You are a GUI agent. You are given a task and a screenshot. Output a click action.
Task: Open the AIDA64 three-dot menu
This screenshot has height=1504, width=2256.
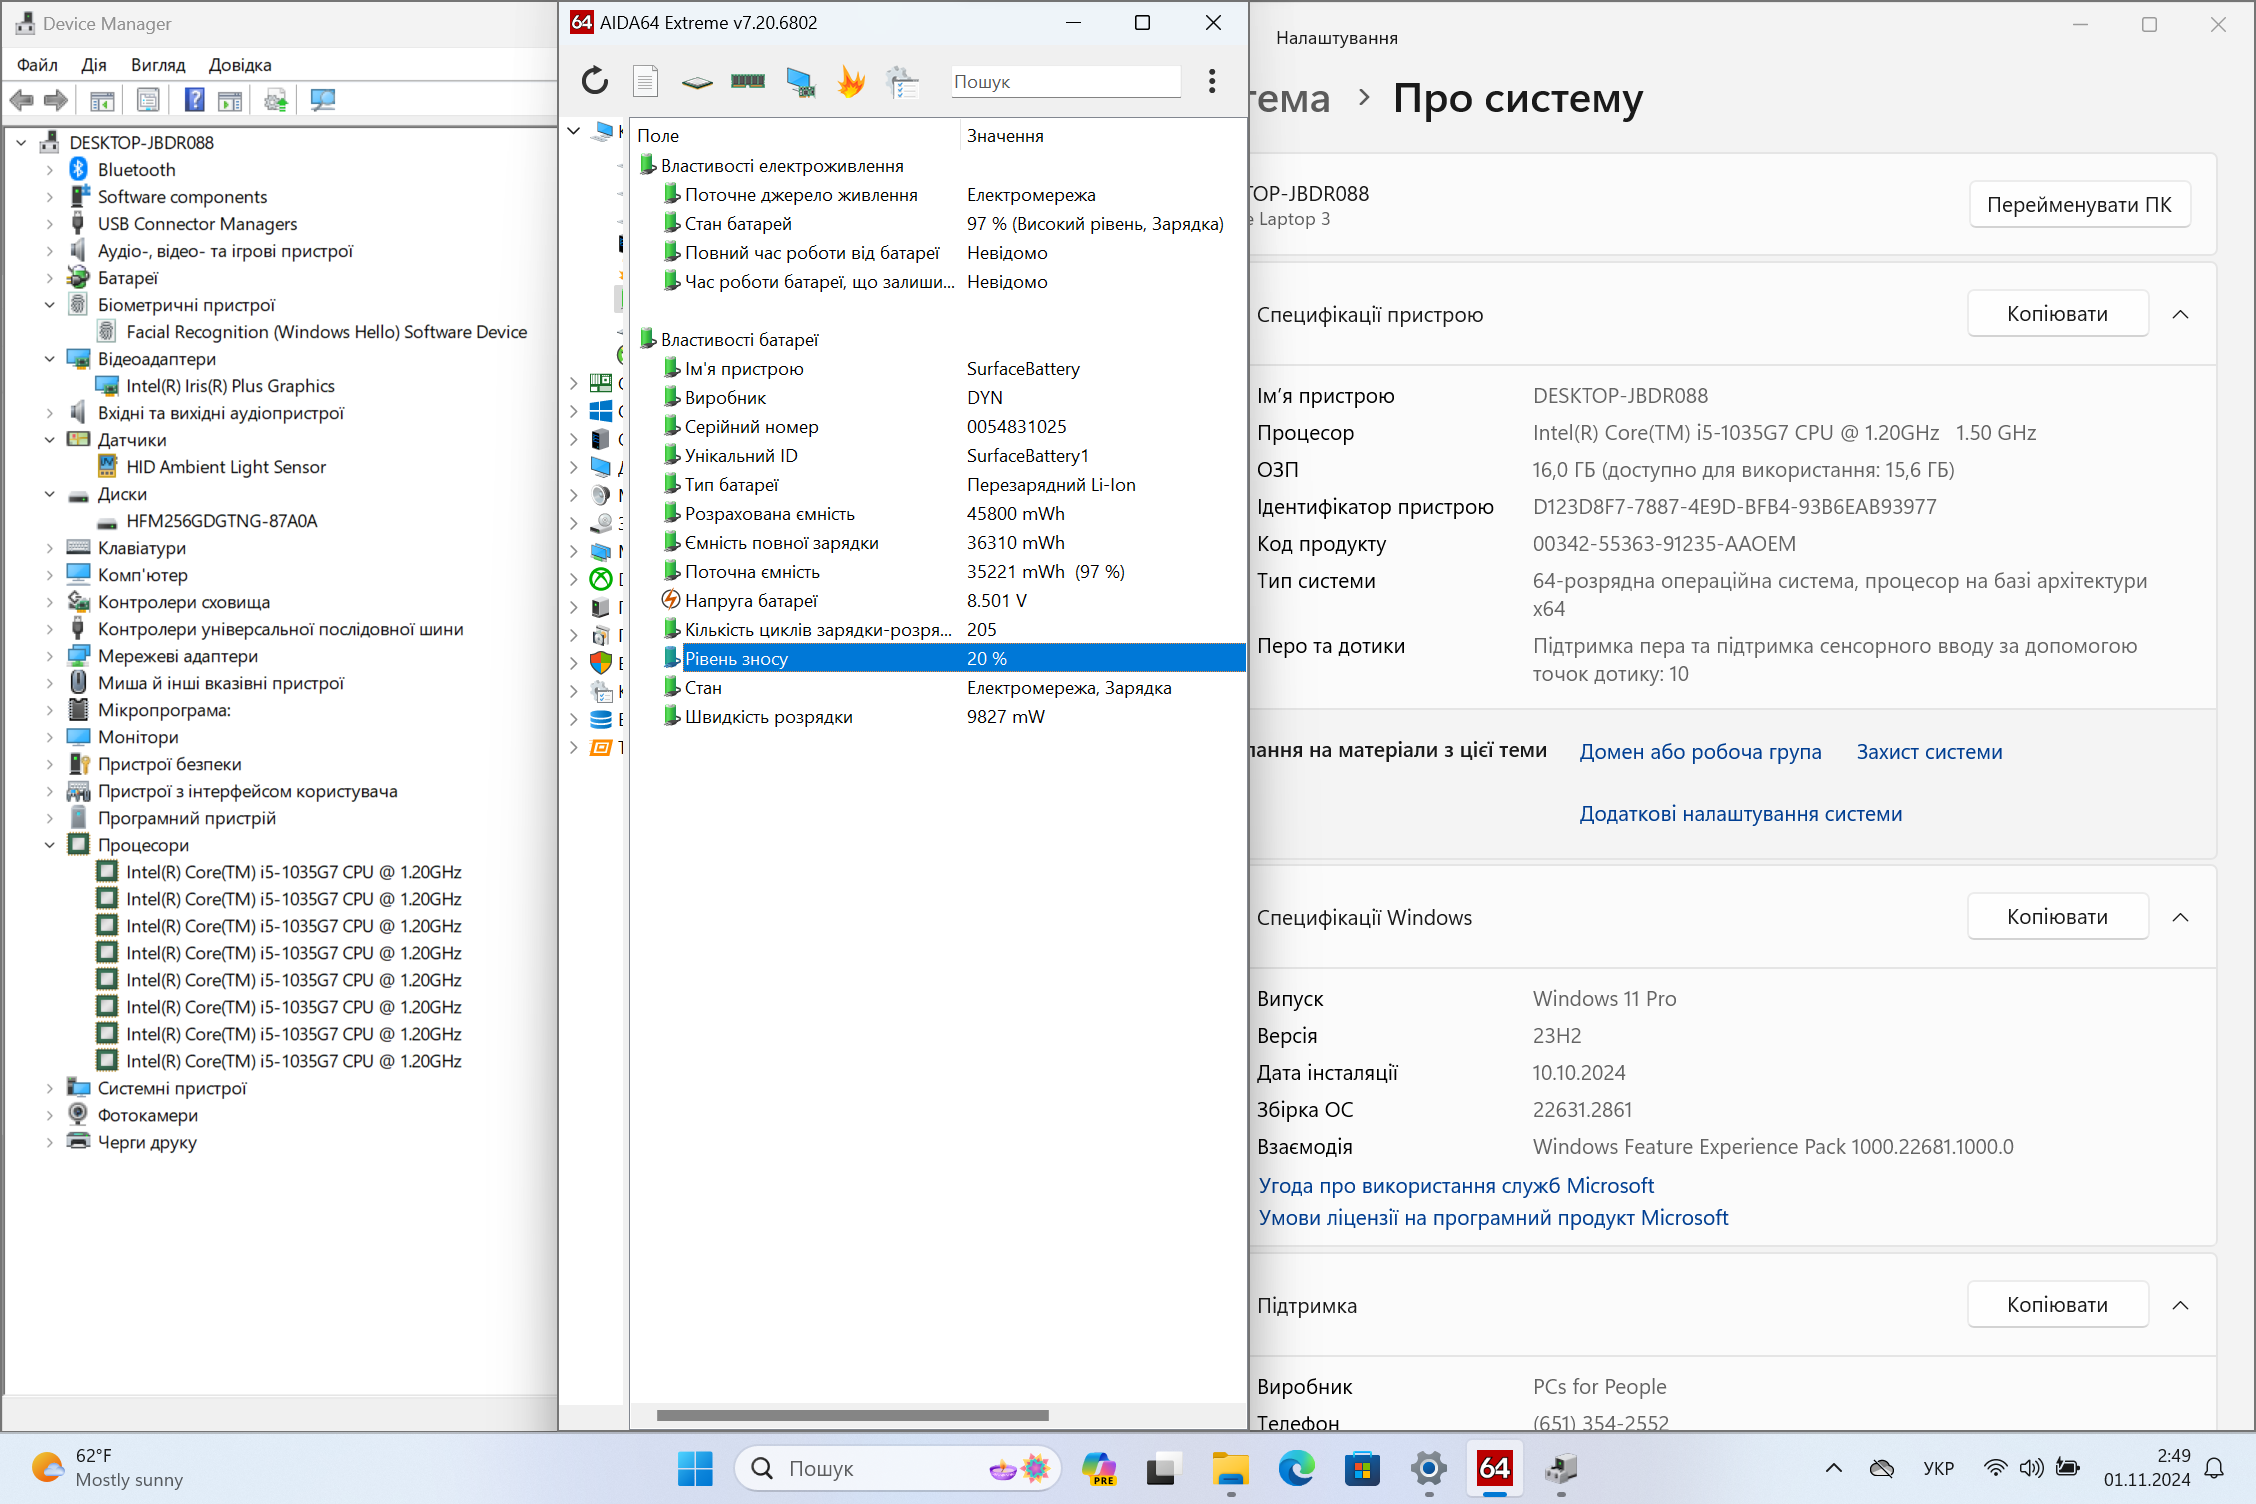tap(1212, 81)
